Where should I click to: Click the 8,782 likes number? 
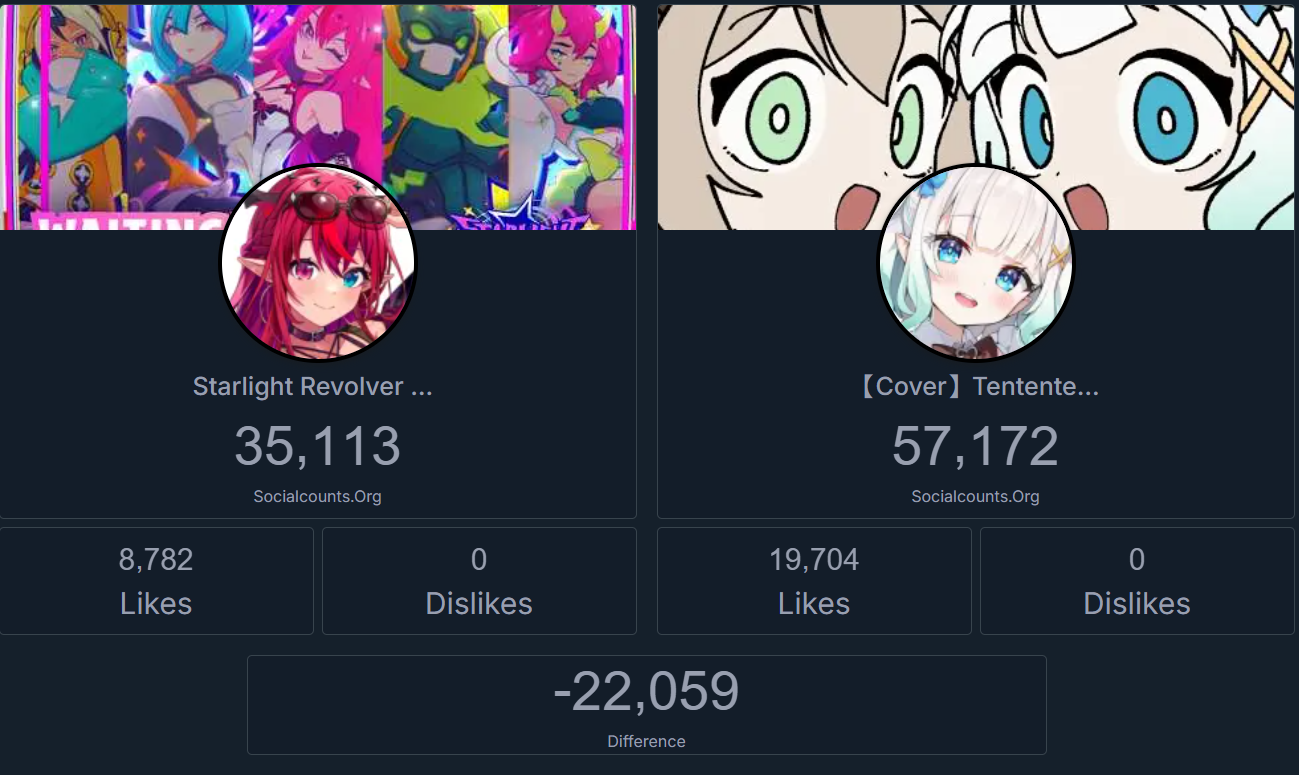(156, 559)
